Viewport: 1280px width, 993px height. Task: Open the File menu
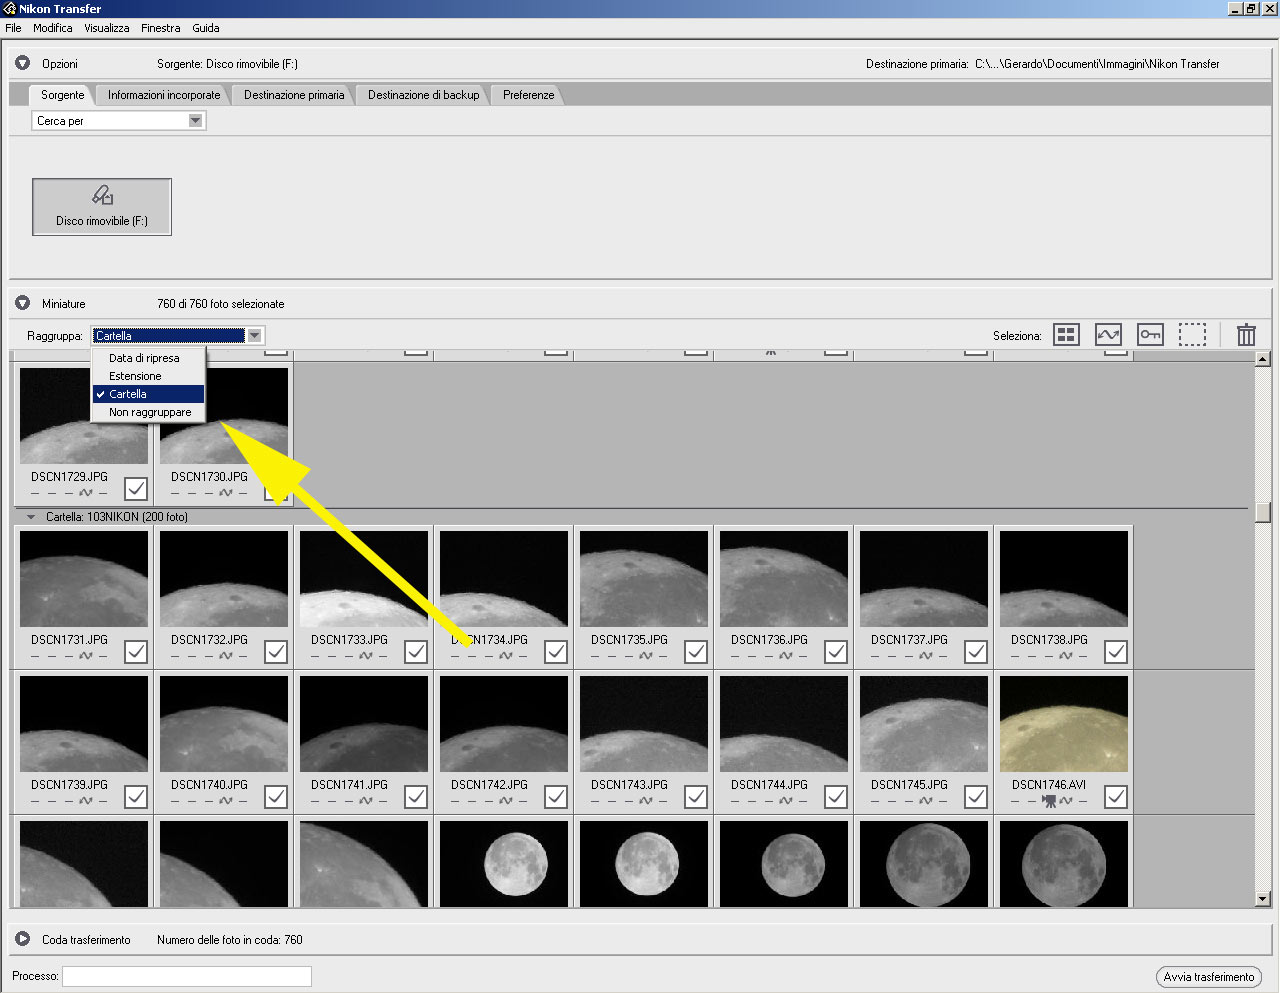click(x=13, y=28)
